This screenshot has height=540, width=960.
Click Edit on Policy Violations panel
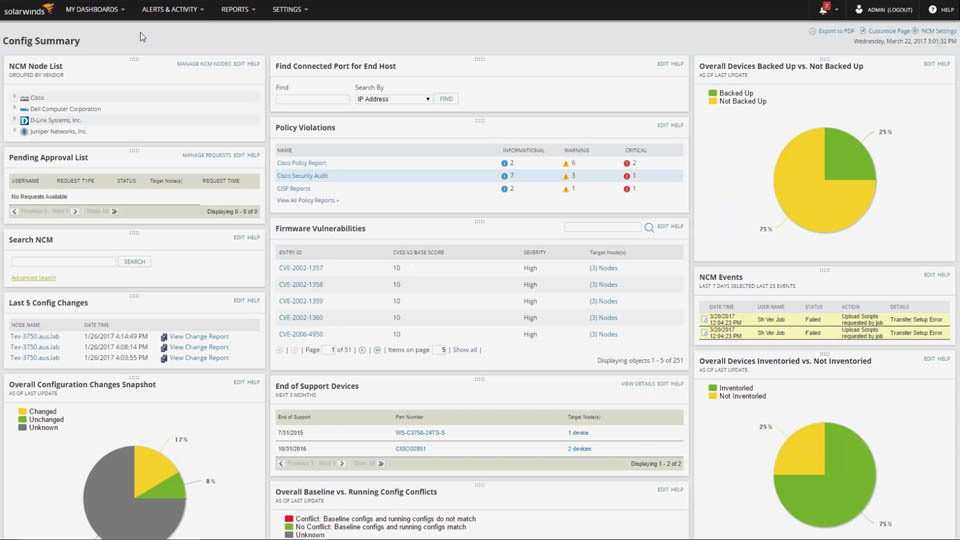click(x=662, y=126)
